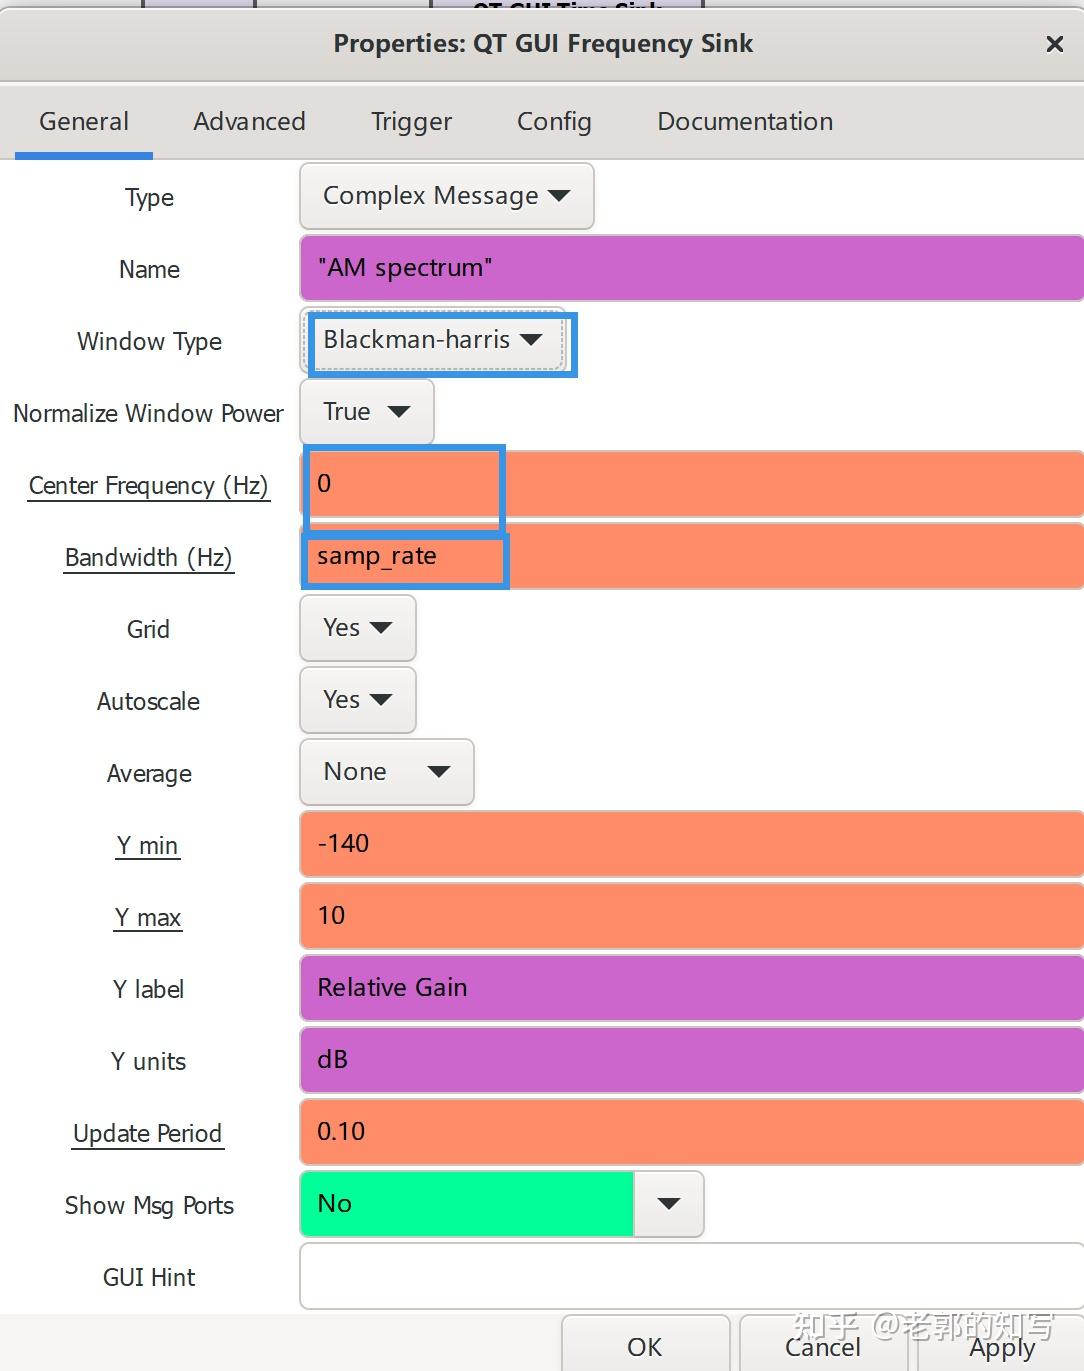Image resolution: width=1084 pixels, height=1371 pixels.
Task: Open the Trigger tab
Action: tap(411, 122)
